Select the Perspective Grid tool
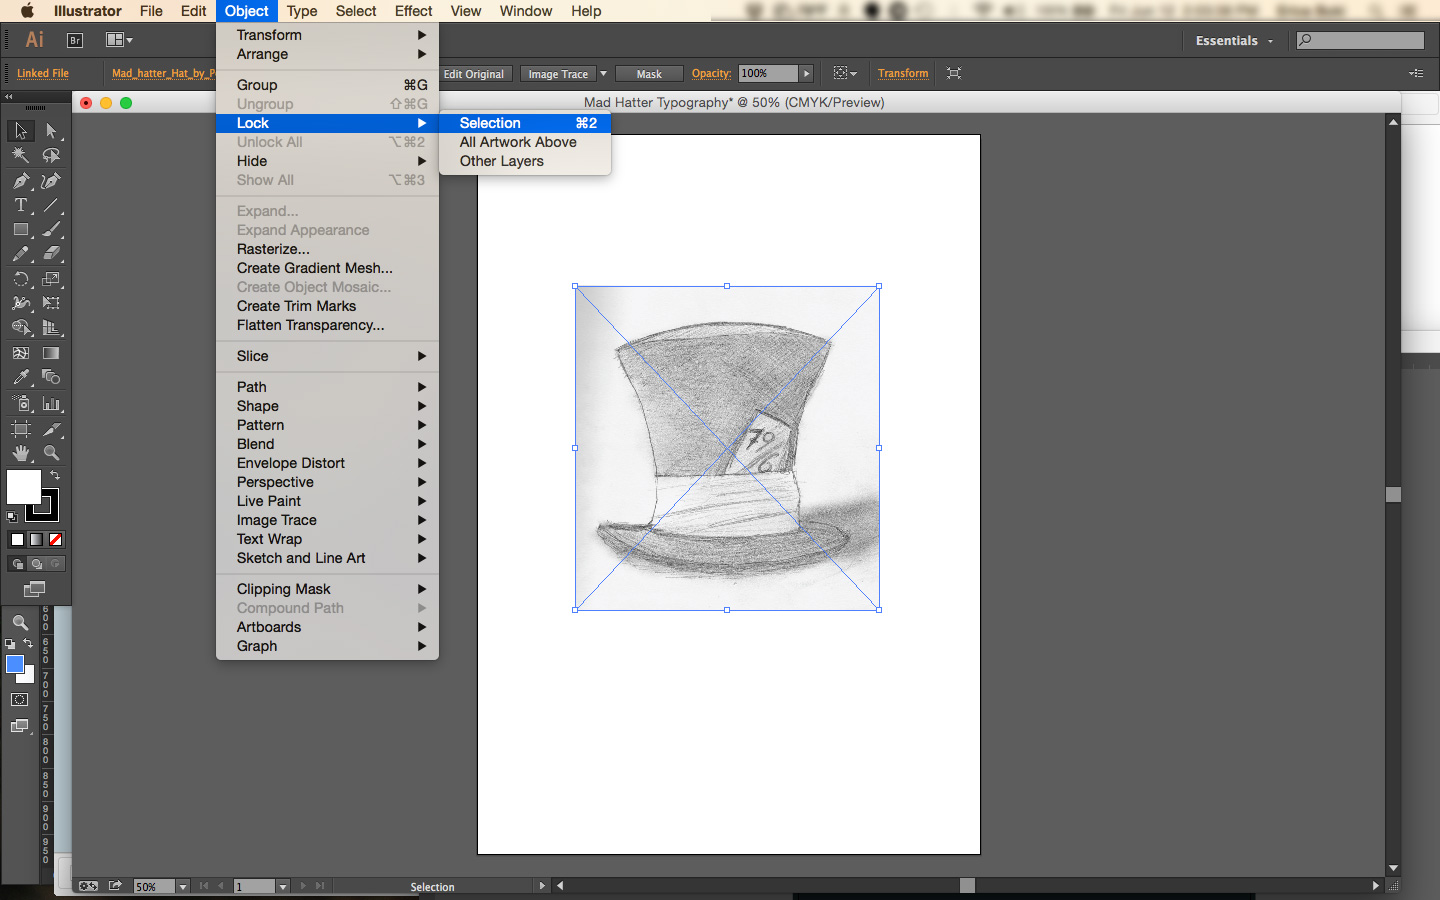Image resolution: width=1440 pixels, height=900 pixels. pos(51,327)
